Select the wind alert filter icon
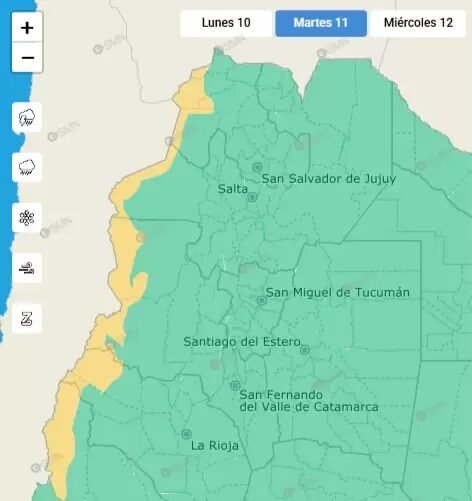This screenshot has height=501, width=472. tap(27, 268)
